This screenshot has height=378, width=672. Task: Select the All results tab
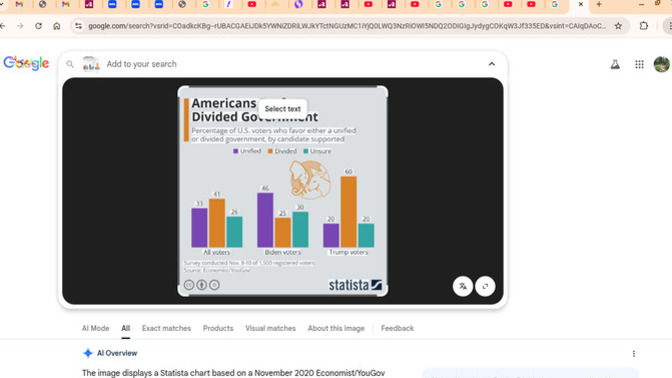pos(125,328)
